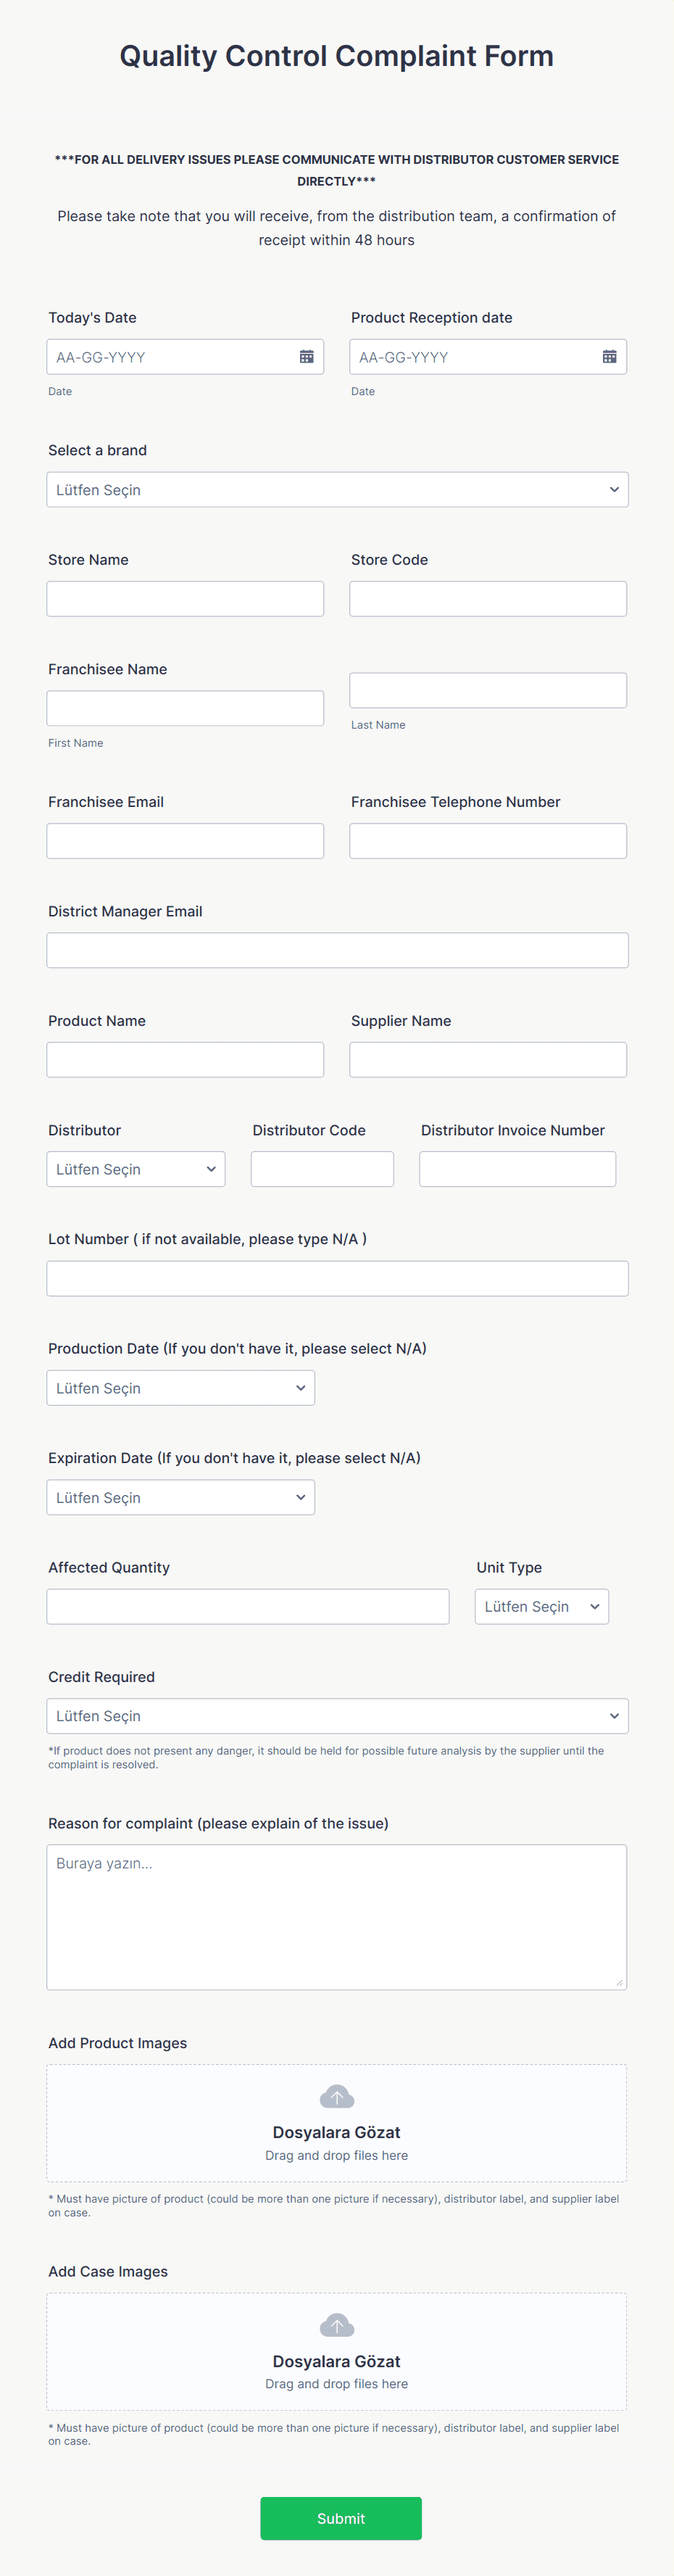Click into the District Manager Email field
The width and height of the screenshot is (674, 2576).
point(337,949)
